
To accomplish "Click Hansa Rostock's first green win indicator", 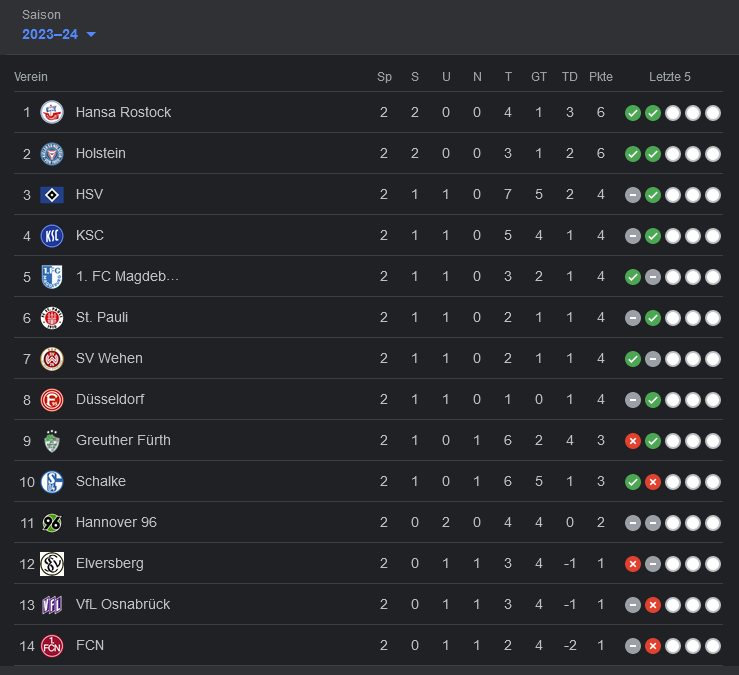I will [633, 112].
